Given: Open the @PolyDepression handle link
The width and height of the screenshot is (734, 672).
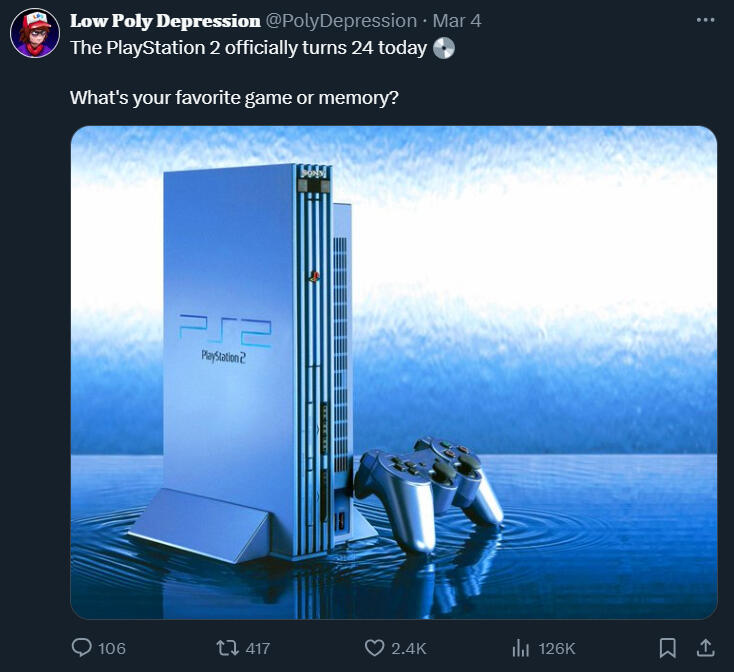Looking at the screenshot, I should tap(341, 21).
